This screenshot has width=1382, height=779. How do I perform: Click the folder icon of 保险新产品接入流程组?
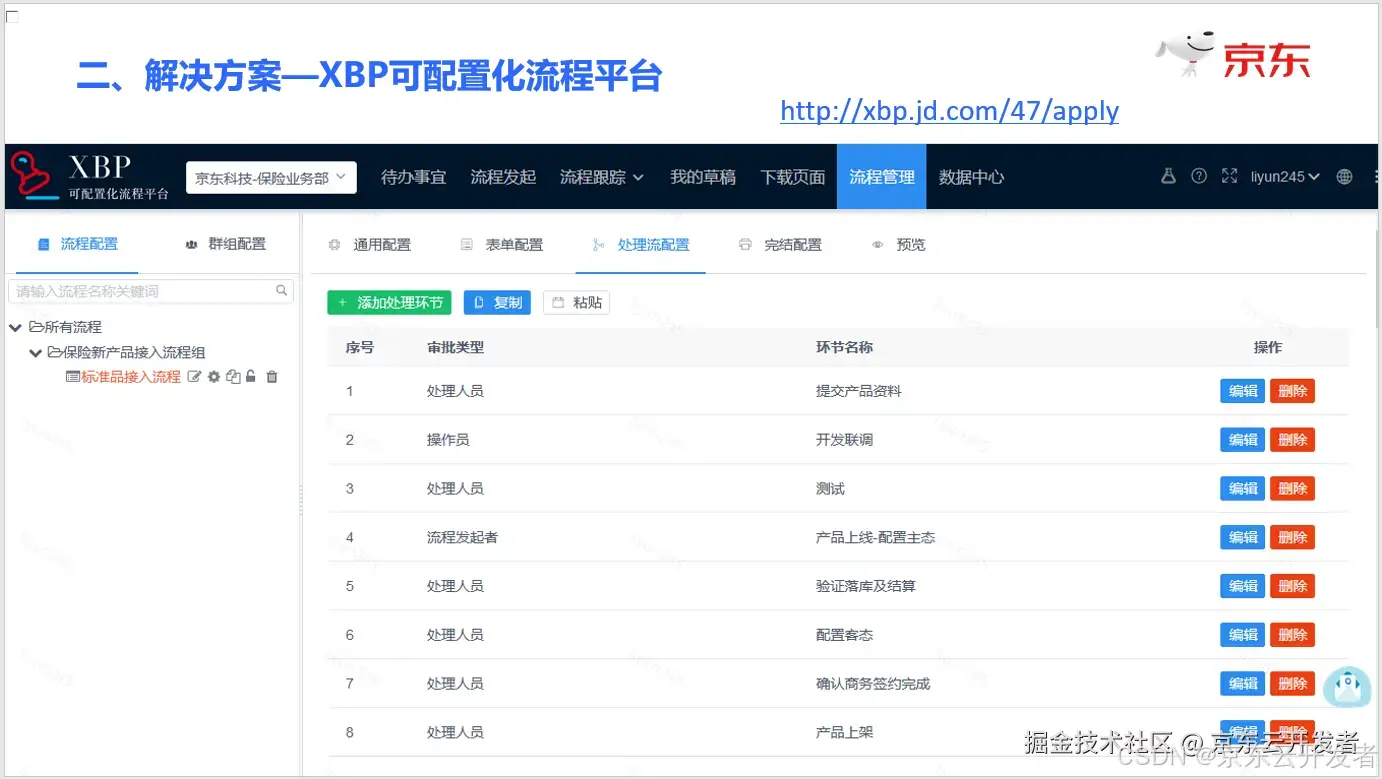click(54, 352)
